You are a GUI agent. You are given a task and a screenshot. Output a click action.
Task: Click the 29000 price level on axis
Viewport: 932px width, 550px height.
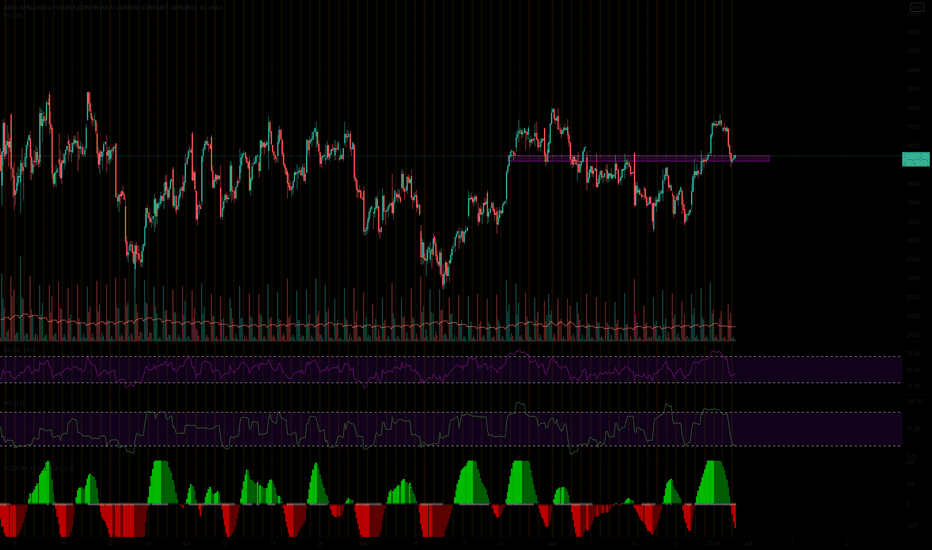[x=914, y=146]
